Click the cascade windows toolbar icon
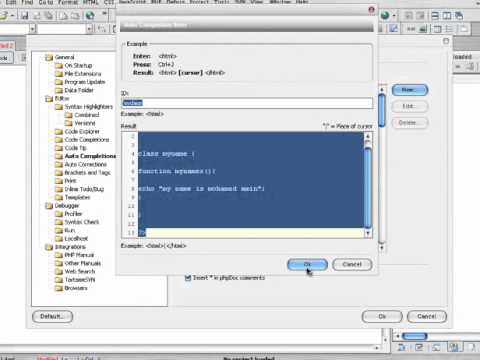 click(x=459, y=15)
